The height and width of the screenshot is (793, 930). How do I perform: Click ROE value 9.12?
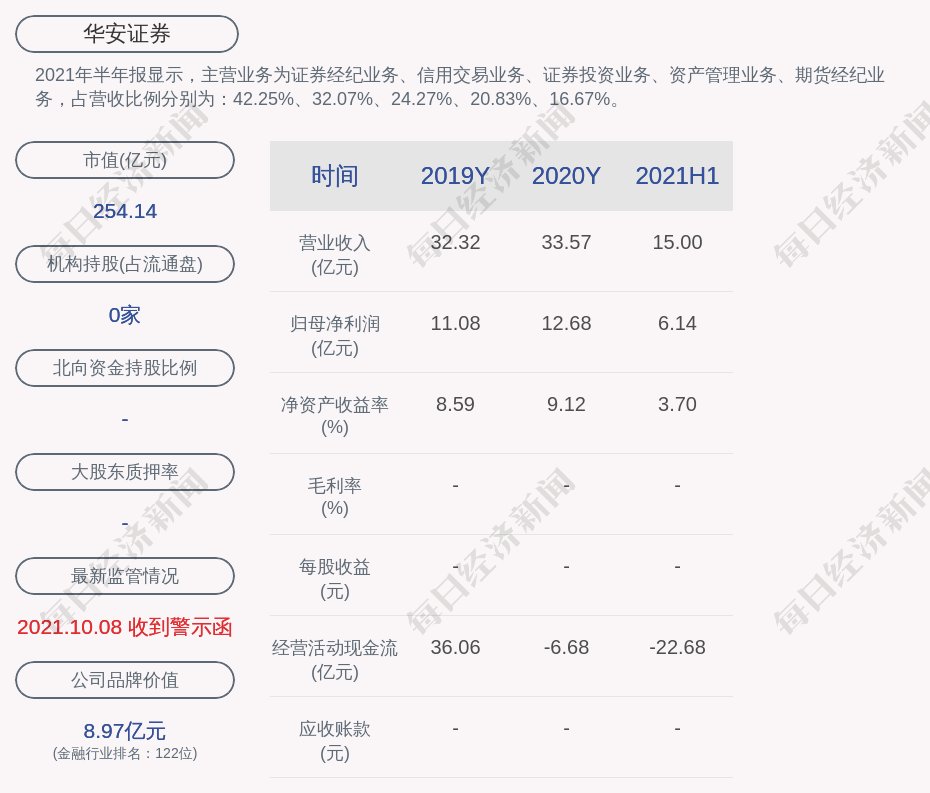click(x=566, y=404)
